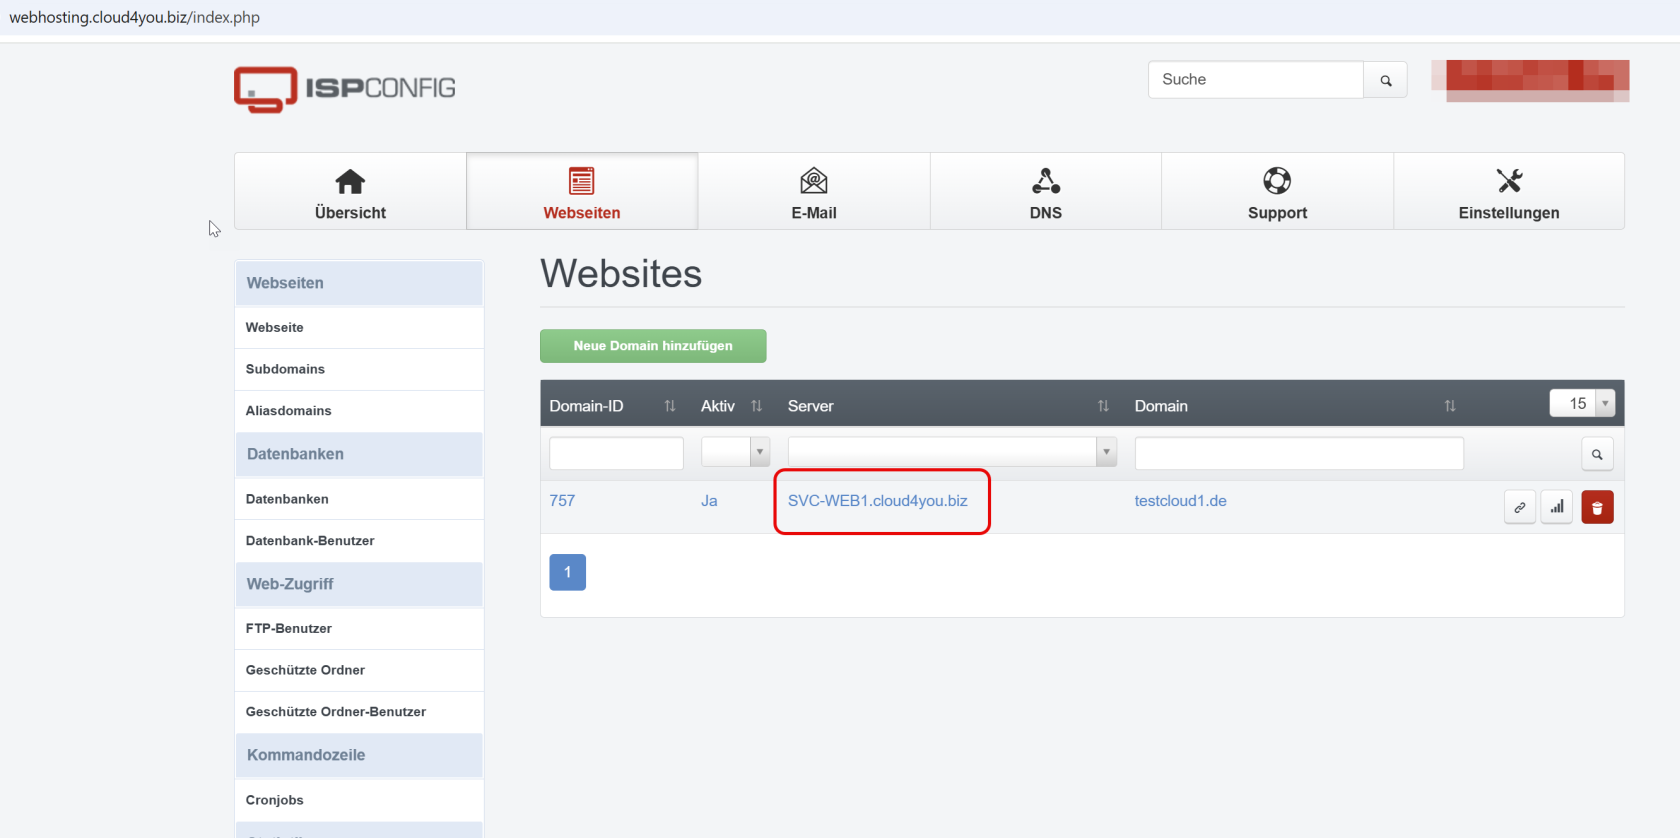Delete the testcloud1.de website with trash icon
This screenshot has width=1680, height=838.
[1597, 508]
